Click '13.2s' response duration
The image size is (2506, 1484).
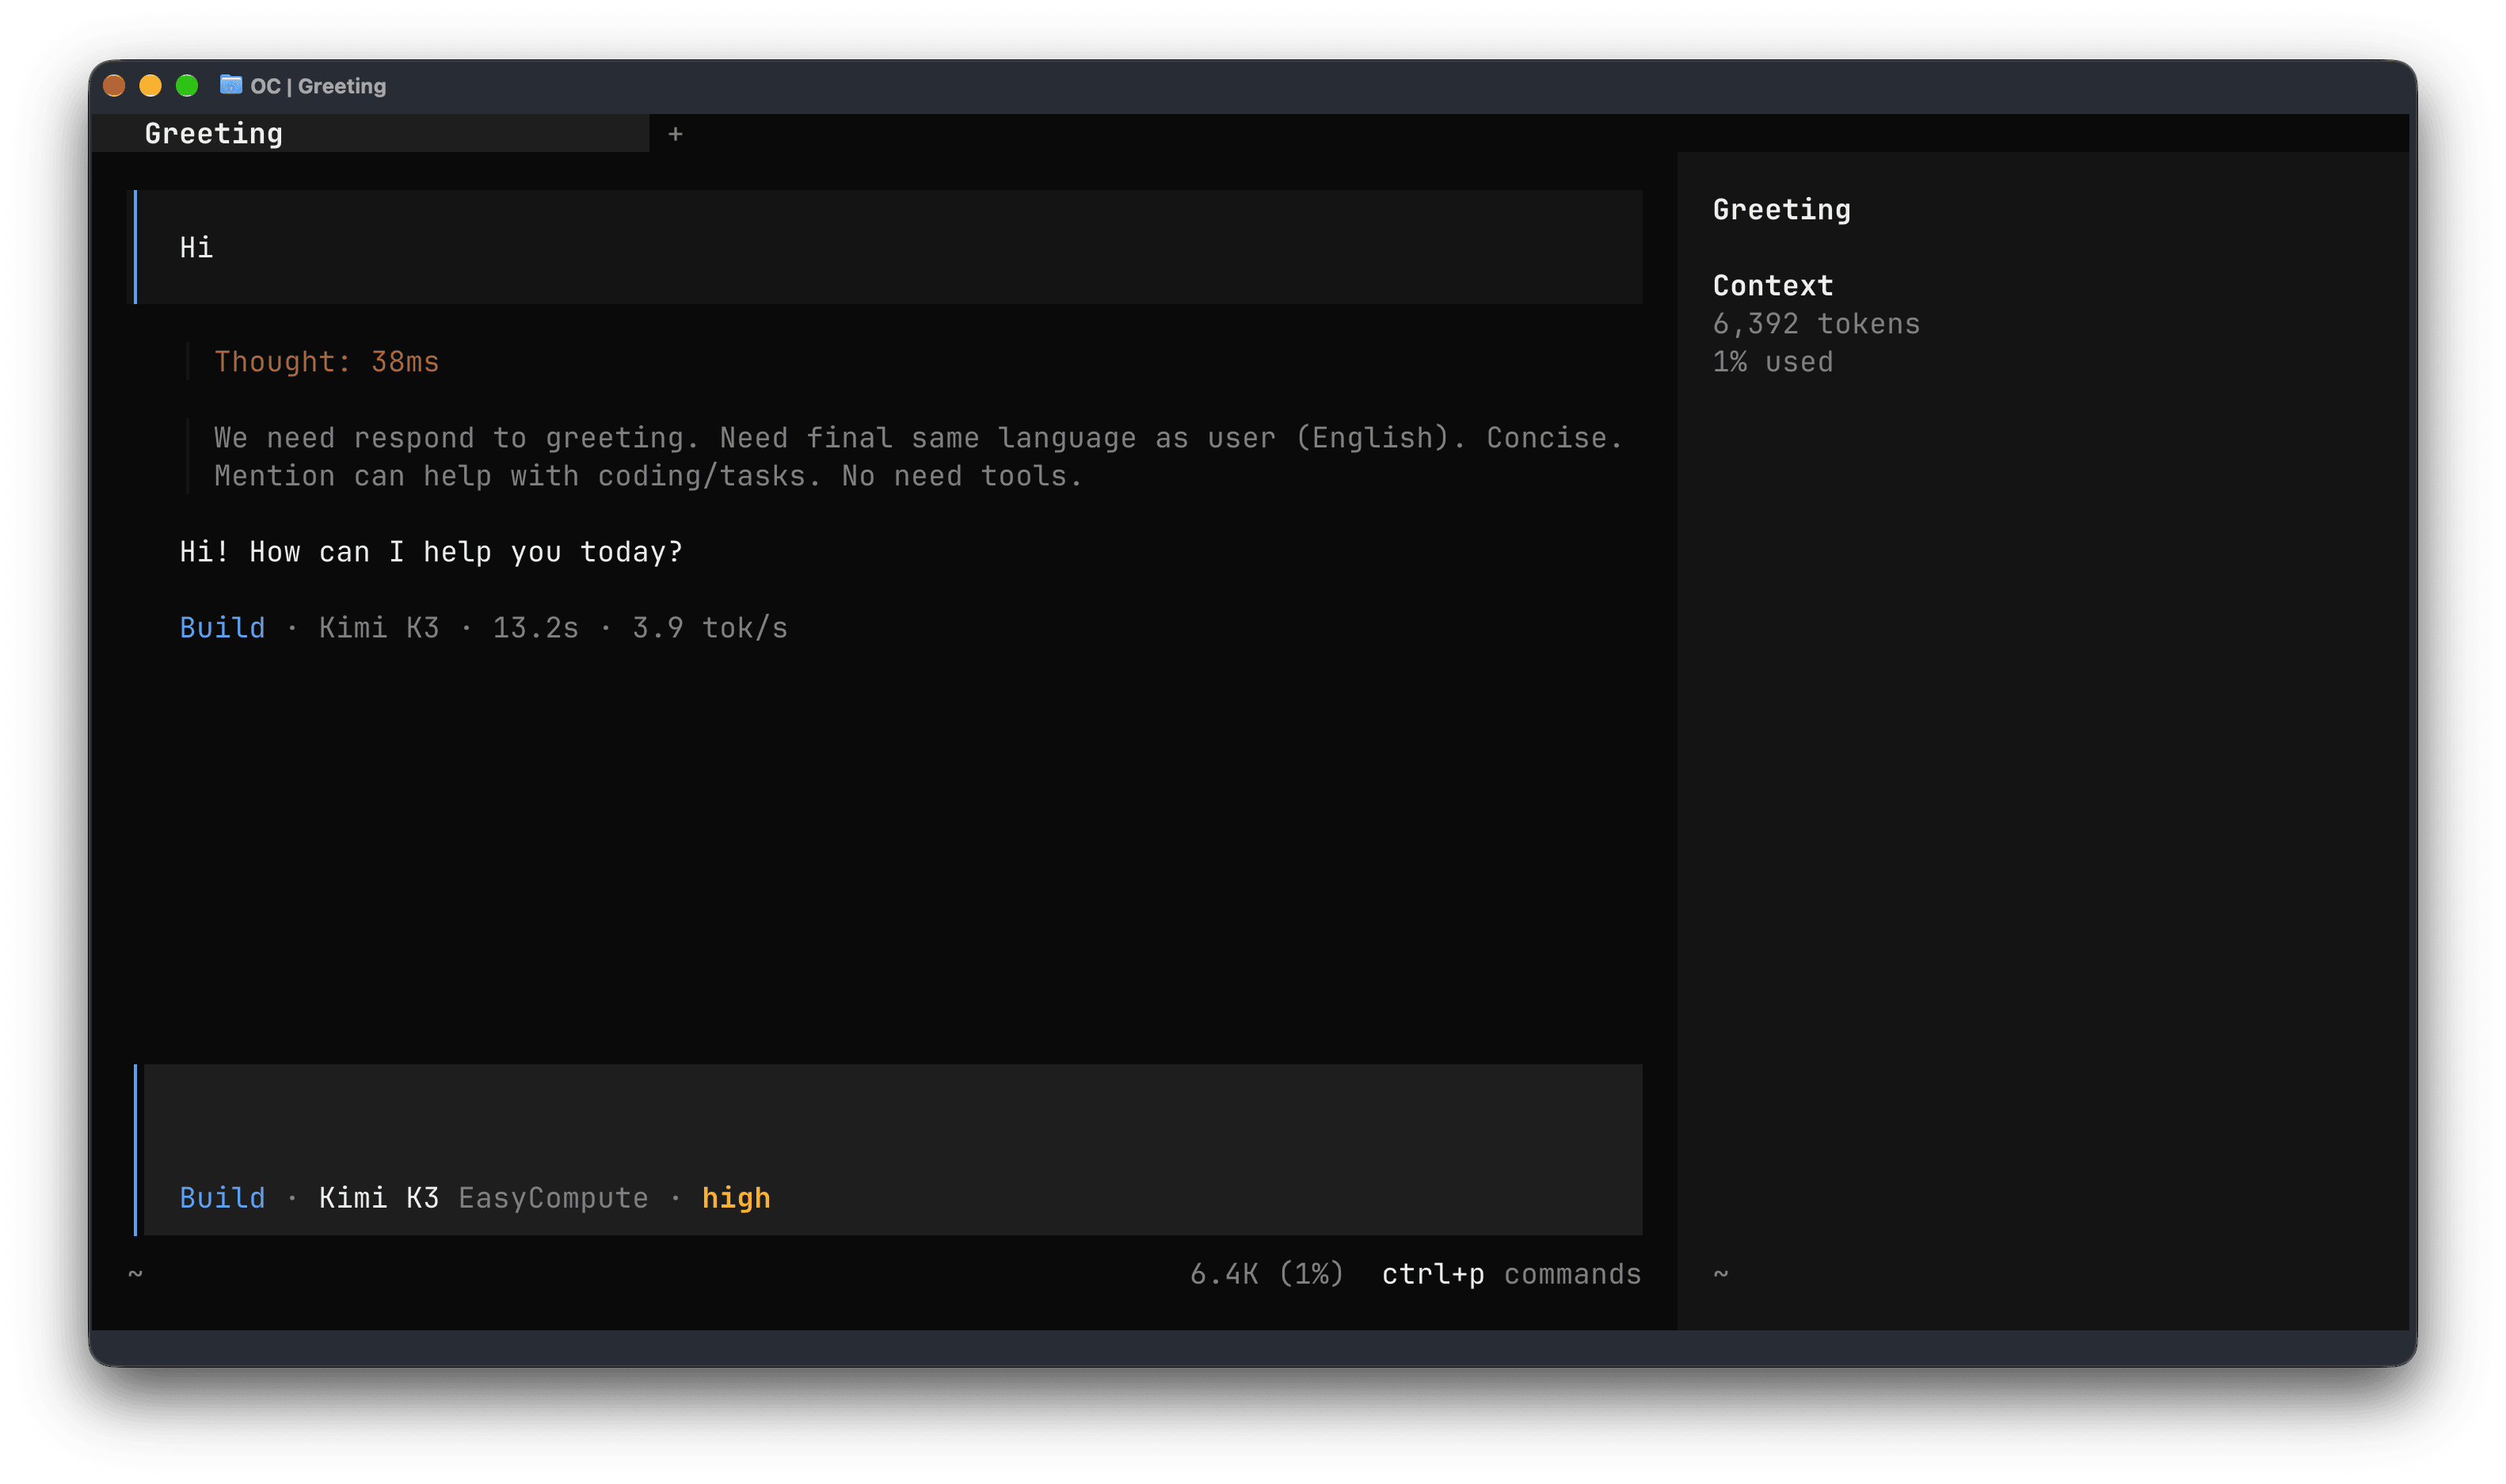[x=535, y=627]
